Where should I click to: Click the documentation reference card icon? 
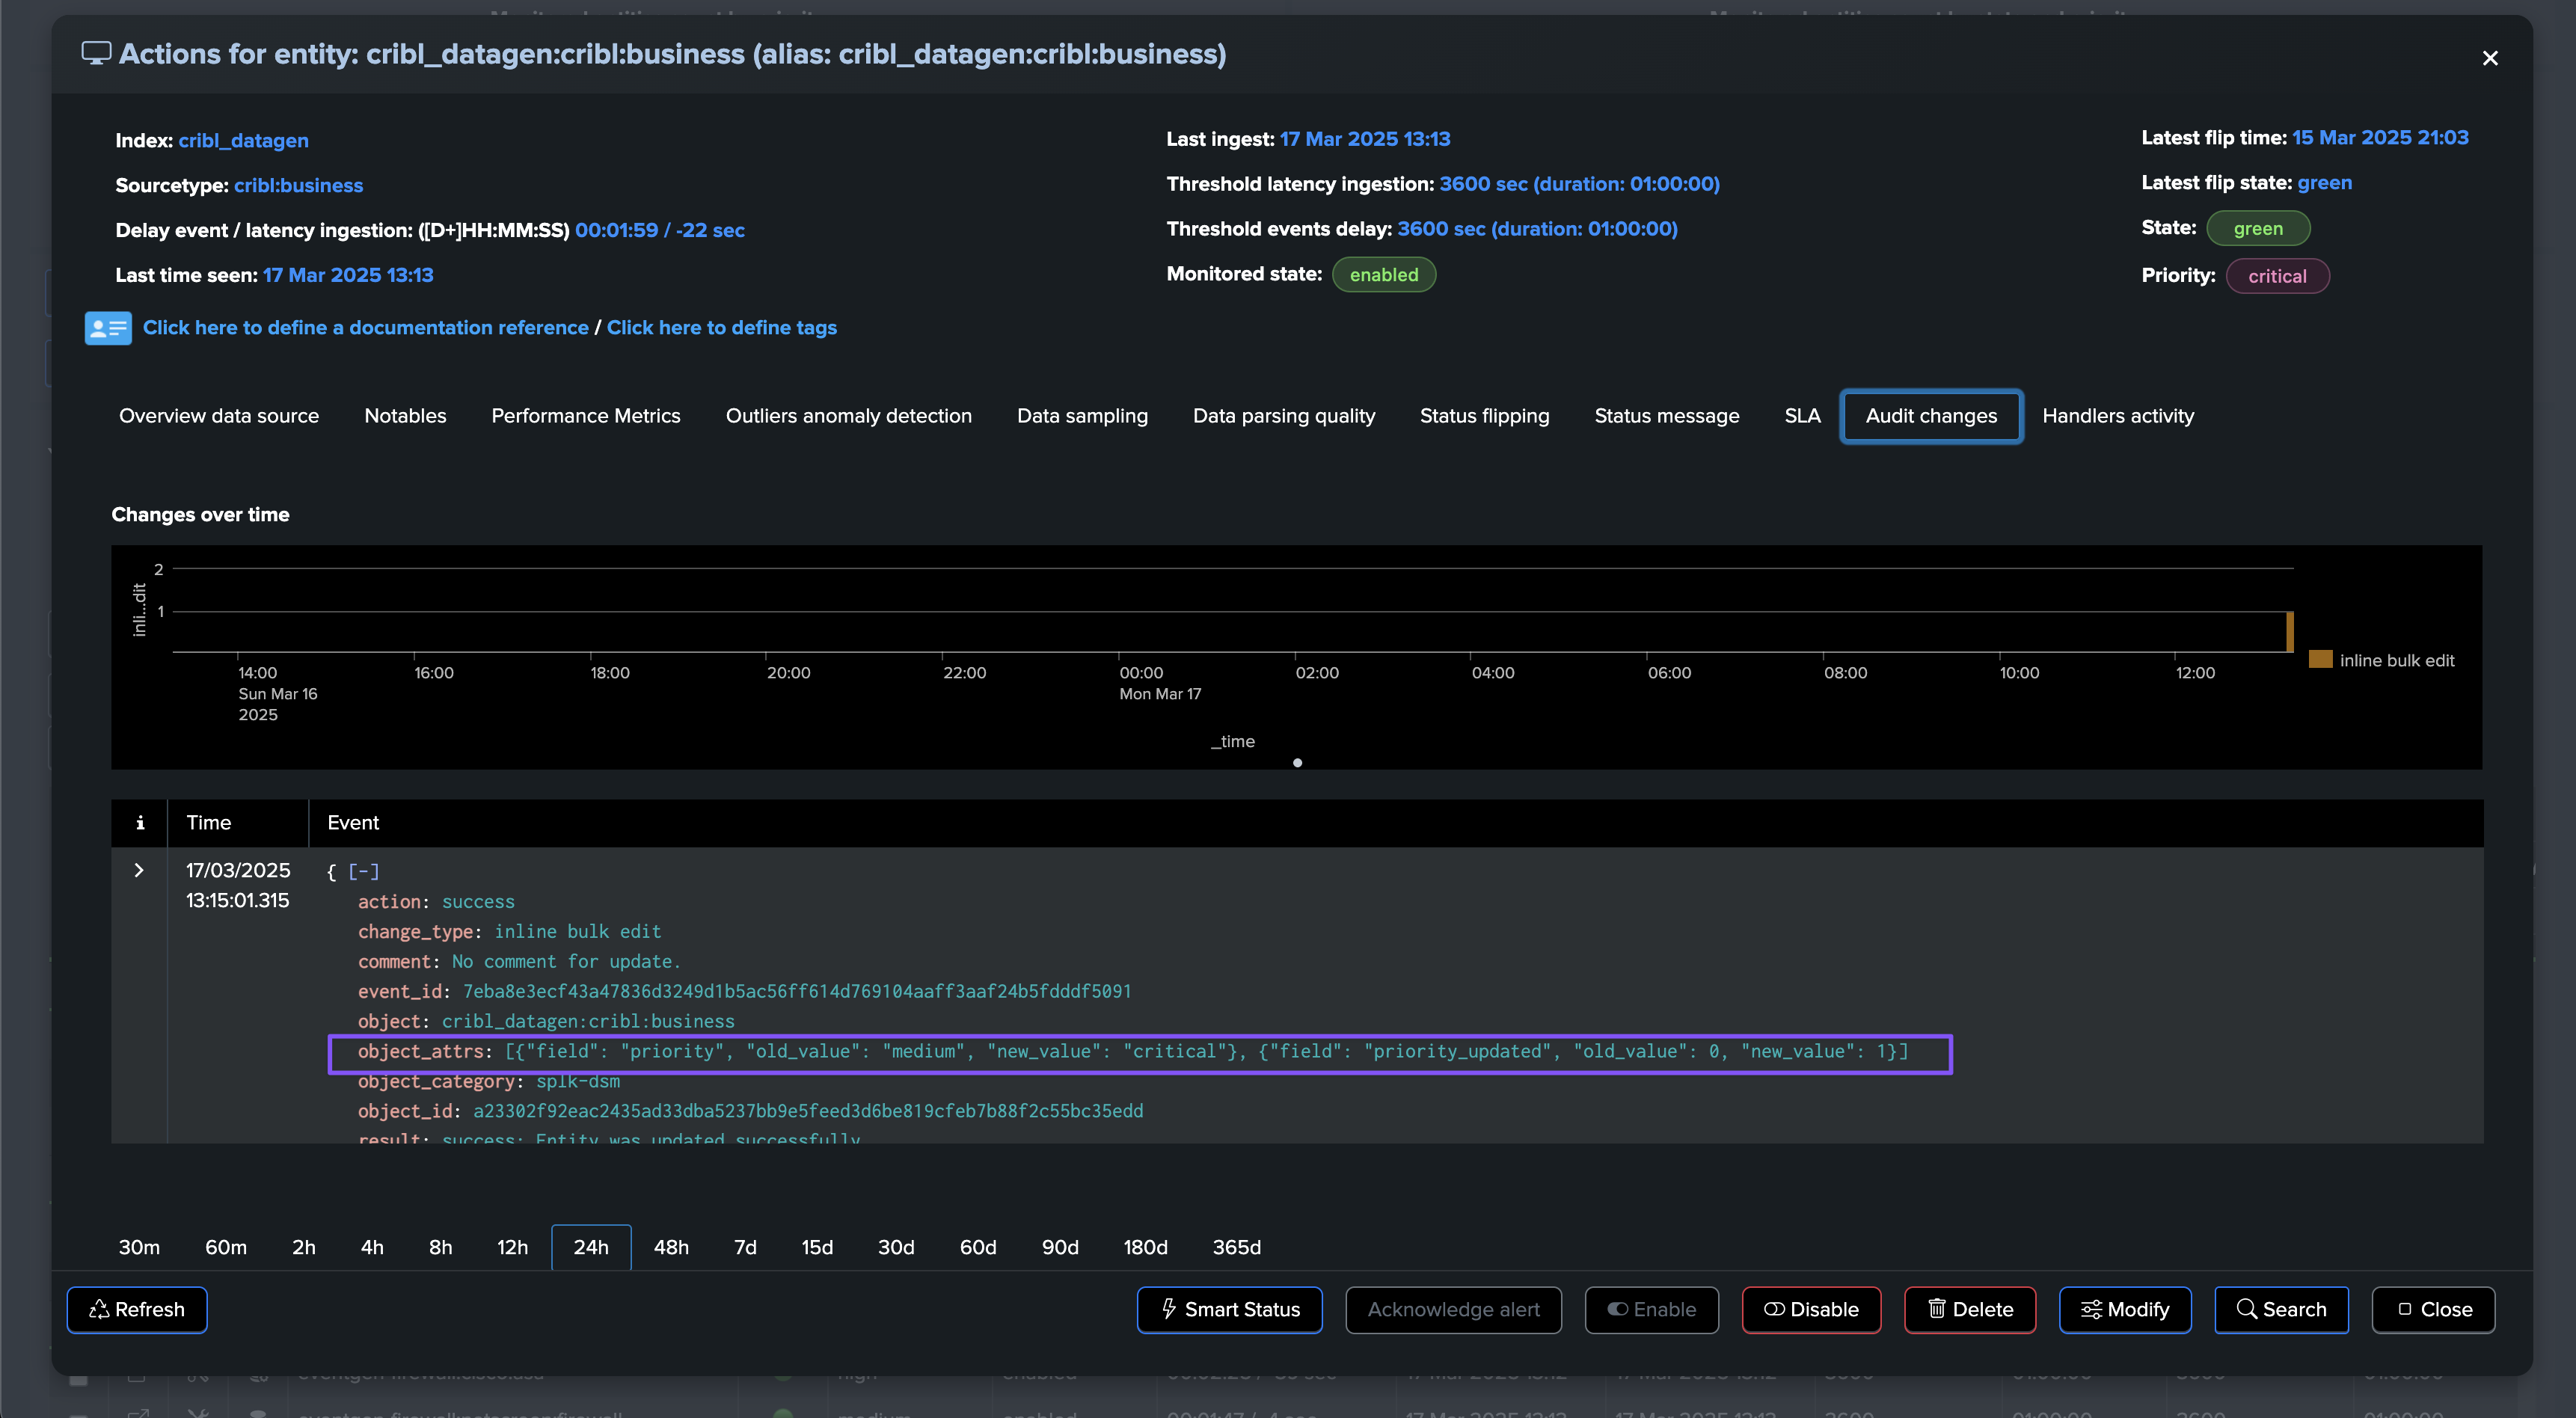pos(108,328)
